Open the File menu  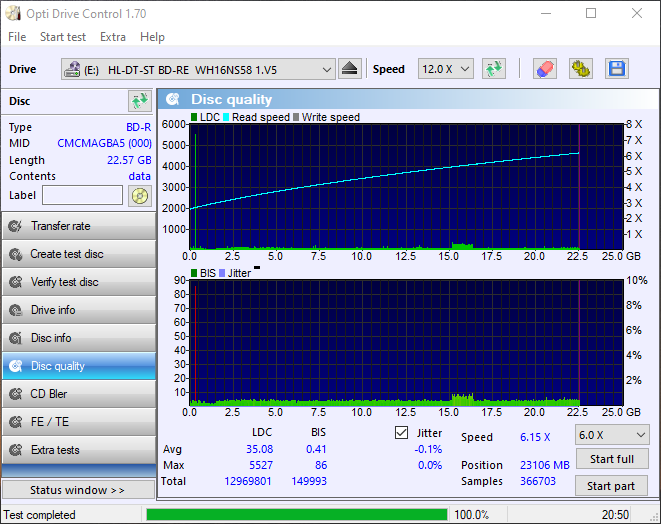(17, 37)
